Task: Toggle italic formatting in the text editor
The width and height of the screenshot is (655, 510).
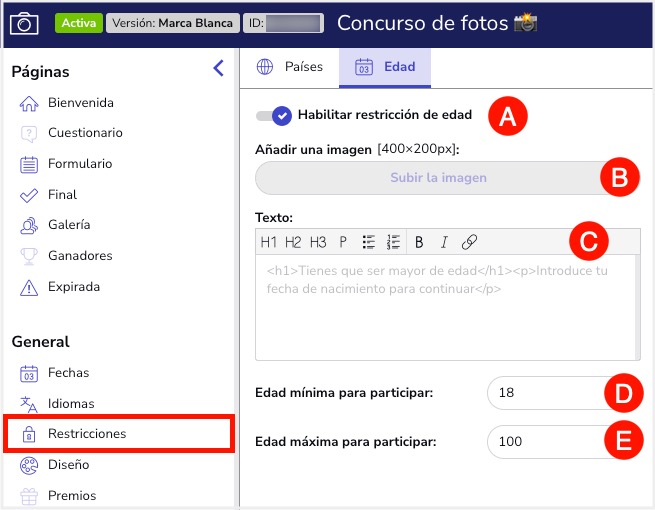Action: tap(444, 242)
